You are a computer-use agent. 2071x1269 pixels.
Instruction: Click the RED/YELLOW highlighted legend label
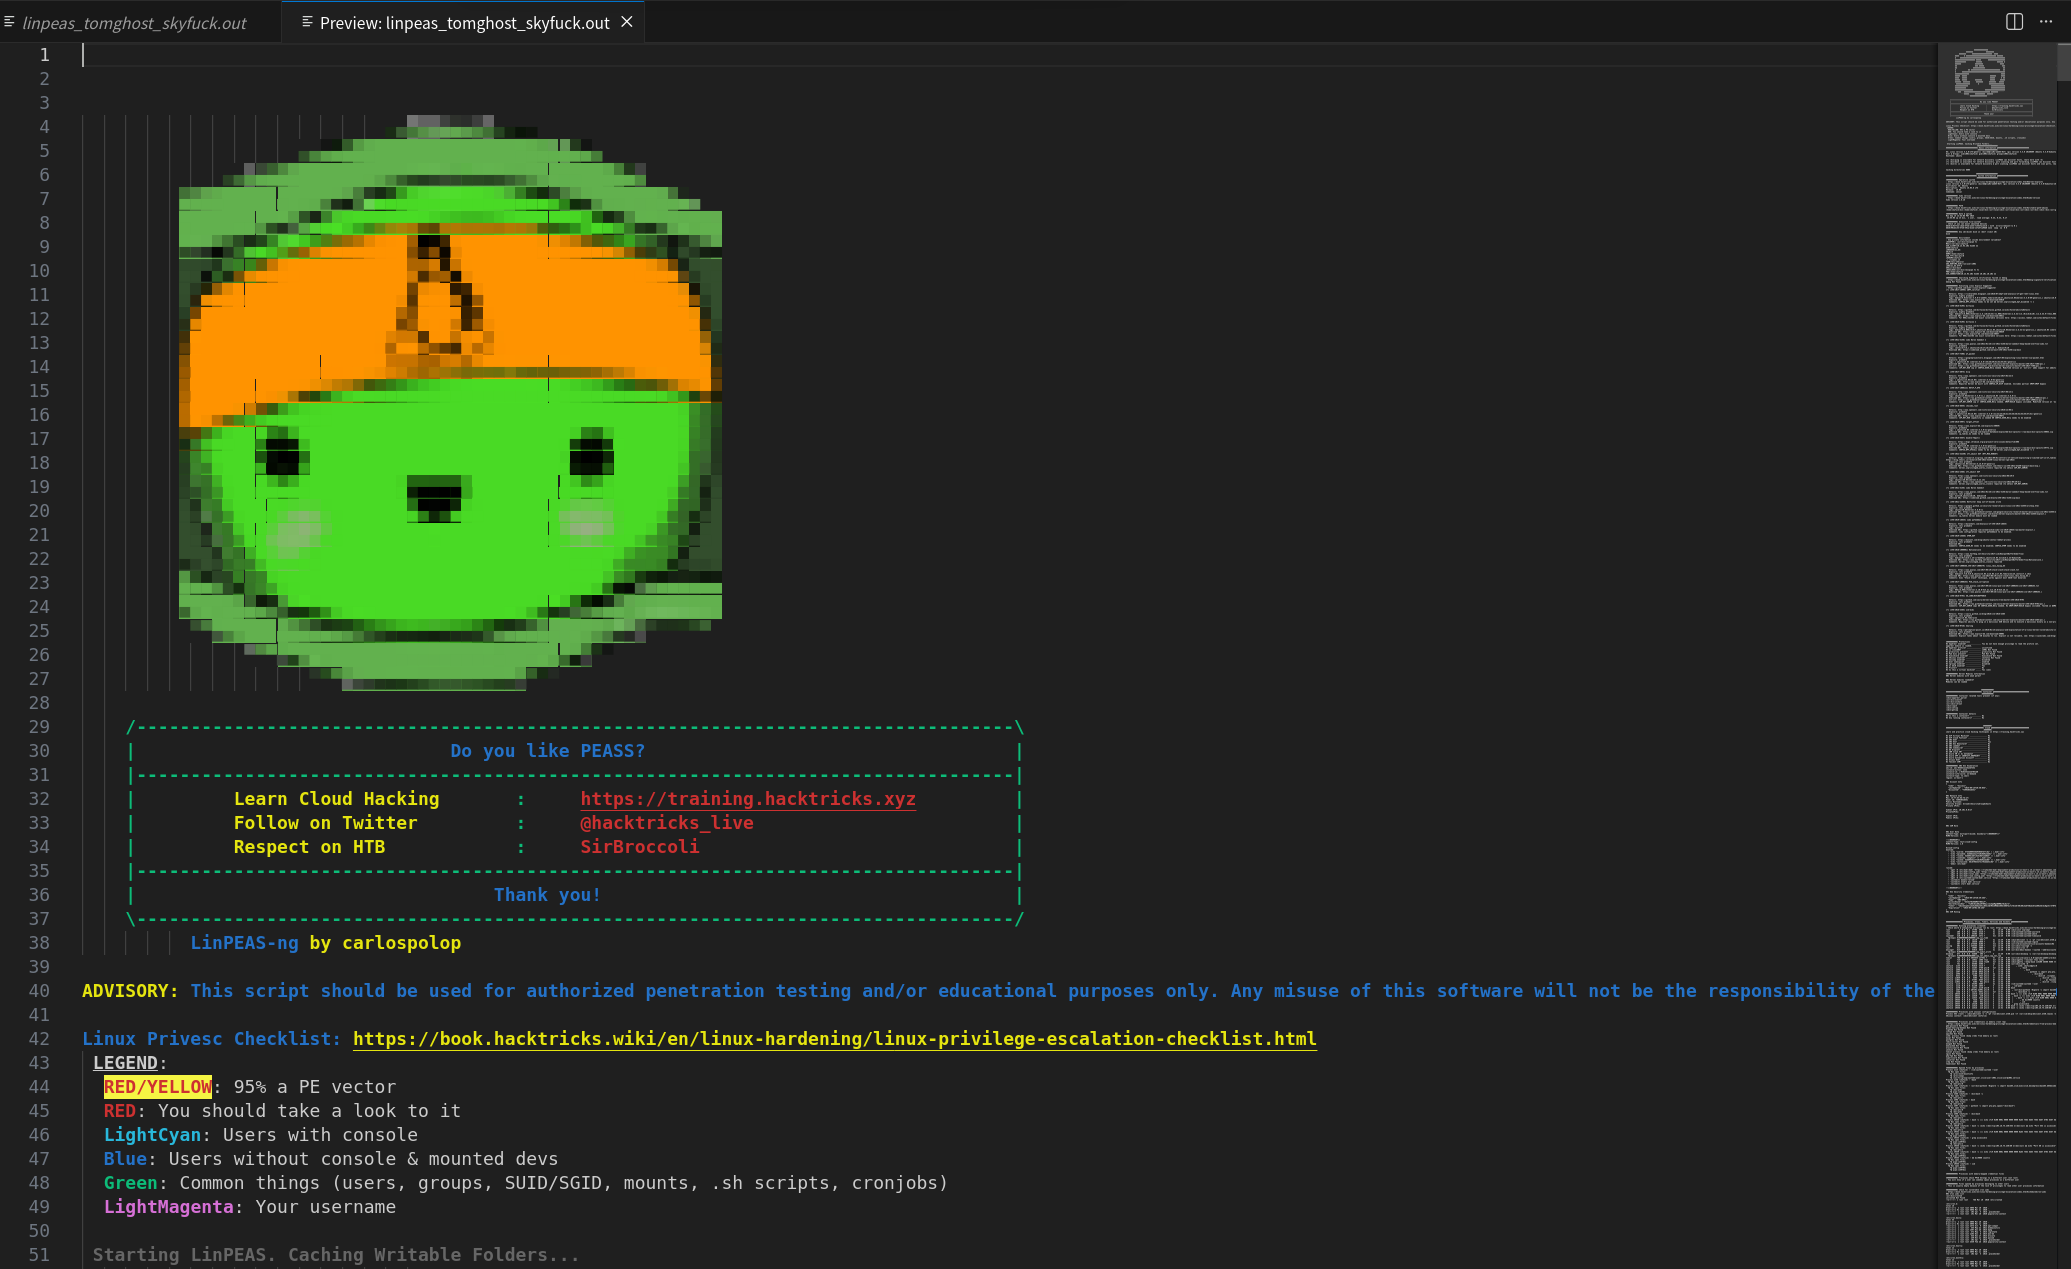pos(157,1086)
